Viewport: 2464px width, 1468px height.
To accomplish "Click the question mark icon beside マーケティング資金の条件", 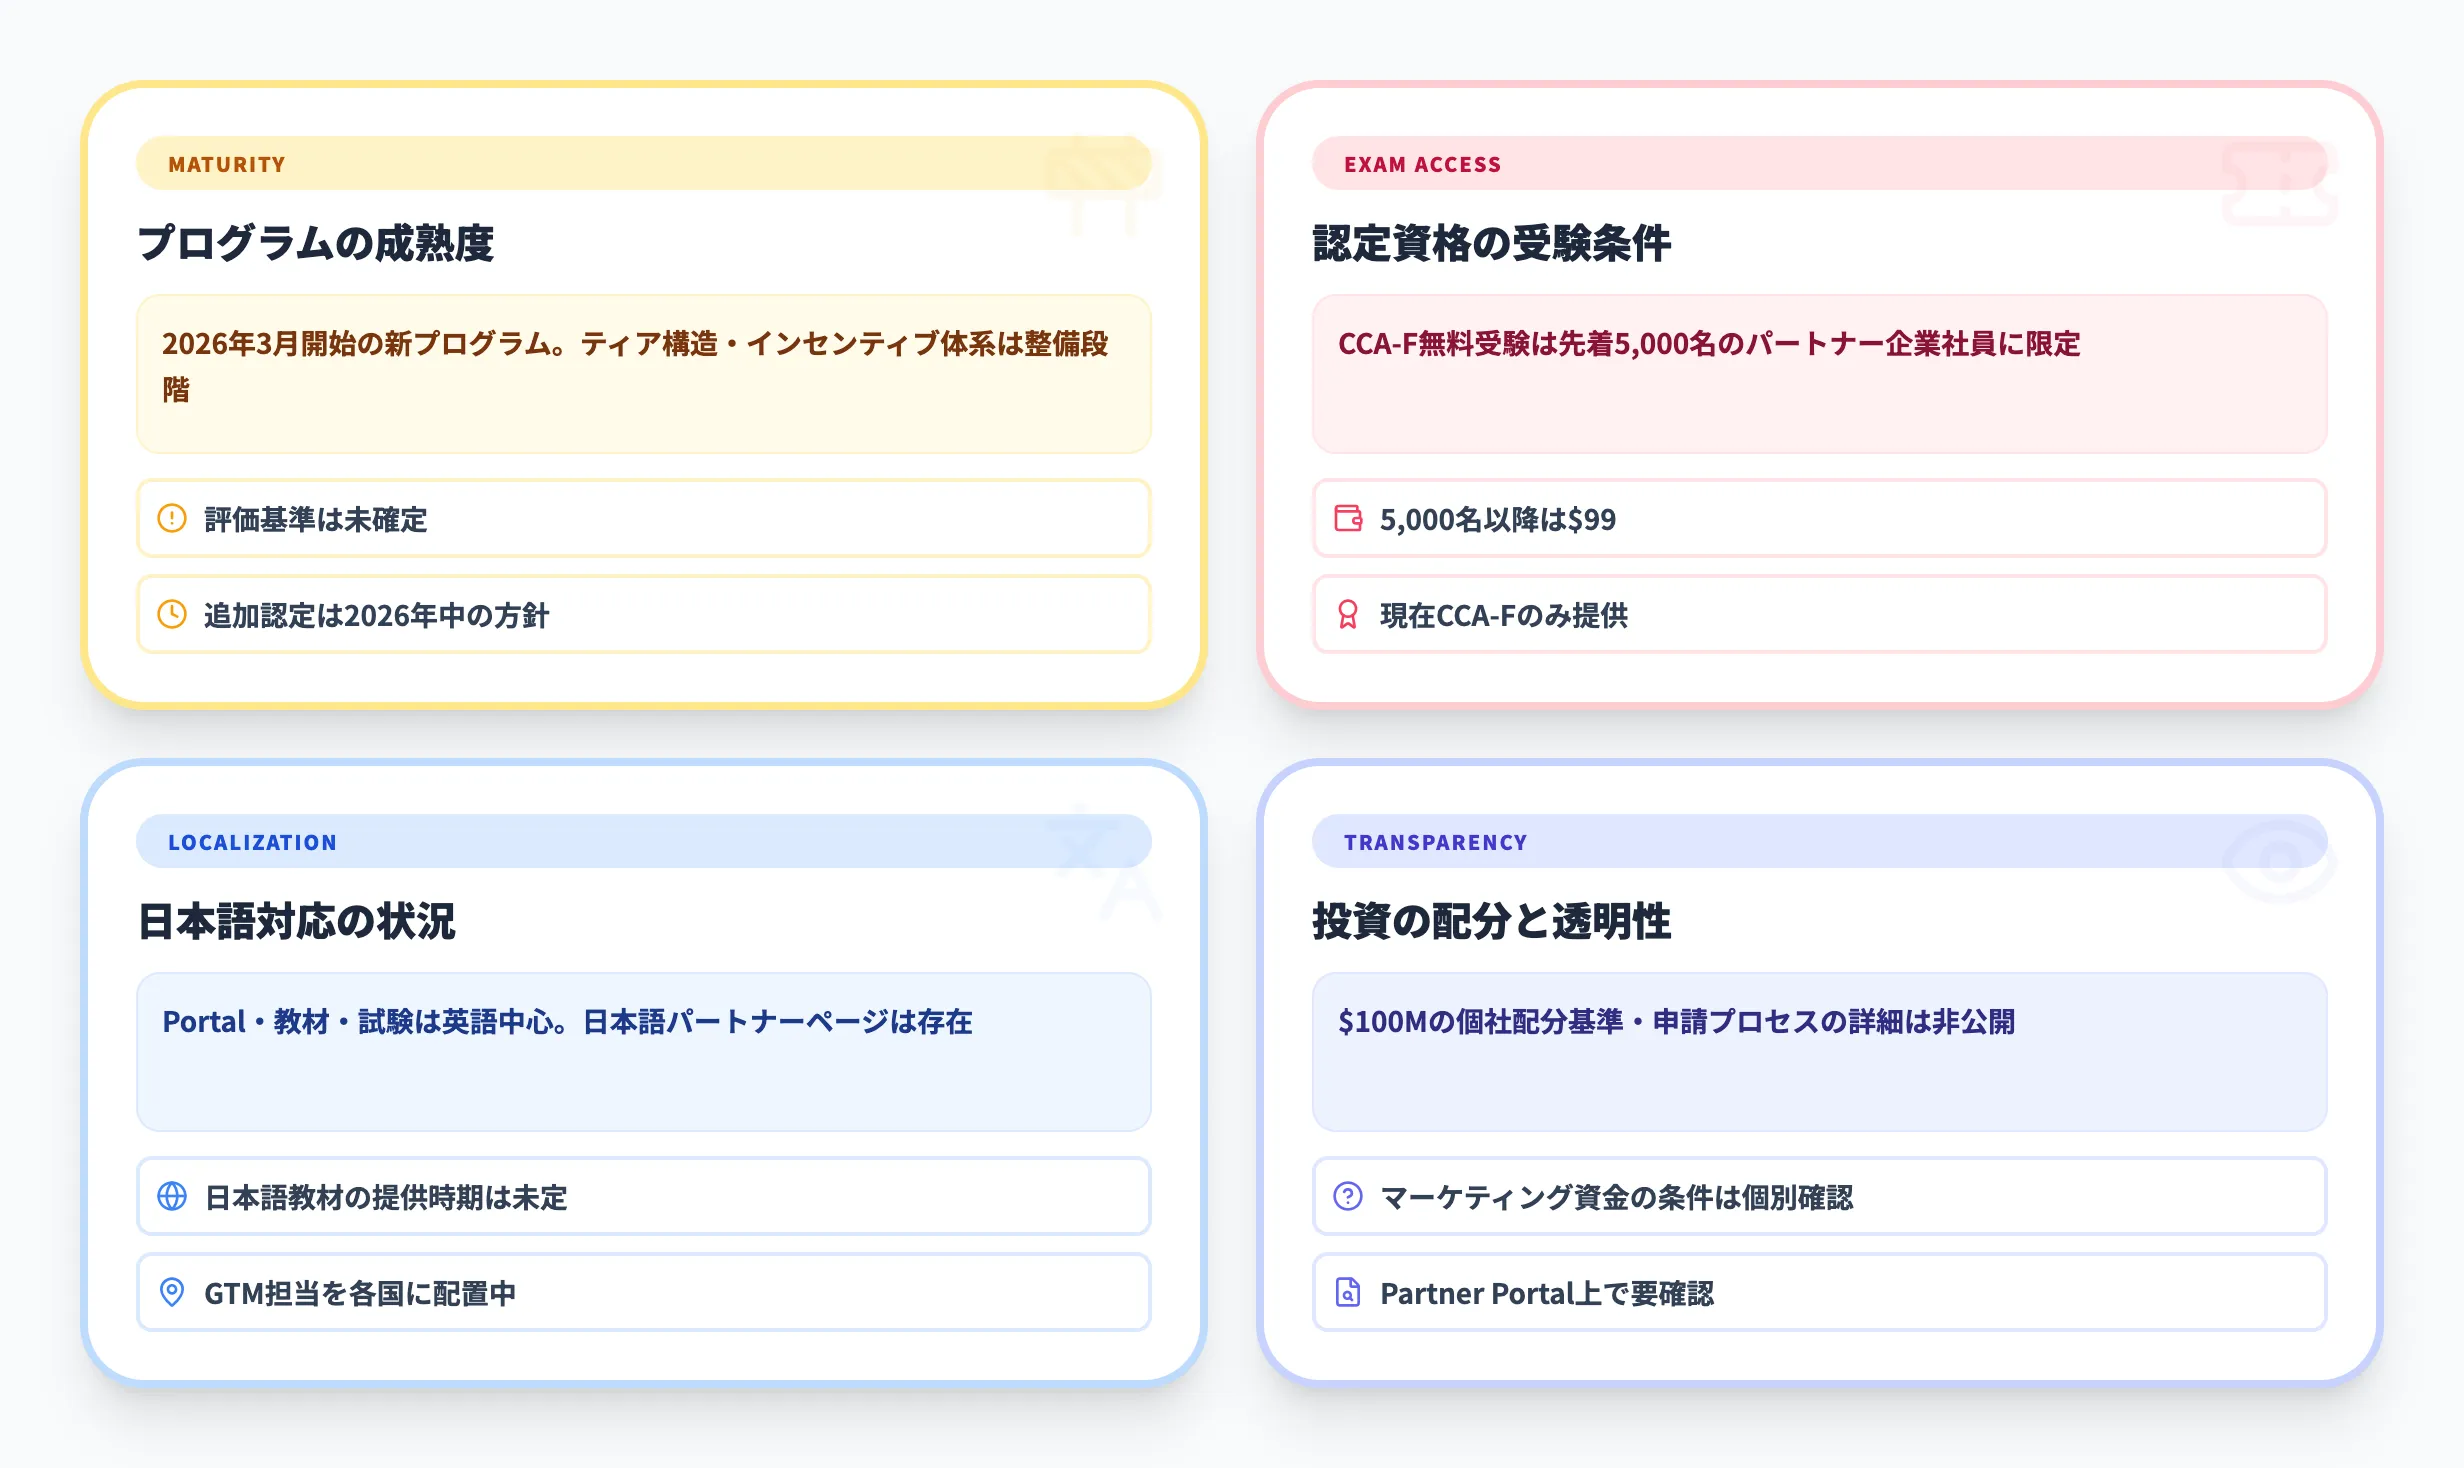I will [1349, 1196].
